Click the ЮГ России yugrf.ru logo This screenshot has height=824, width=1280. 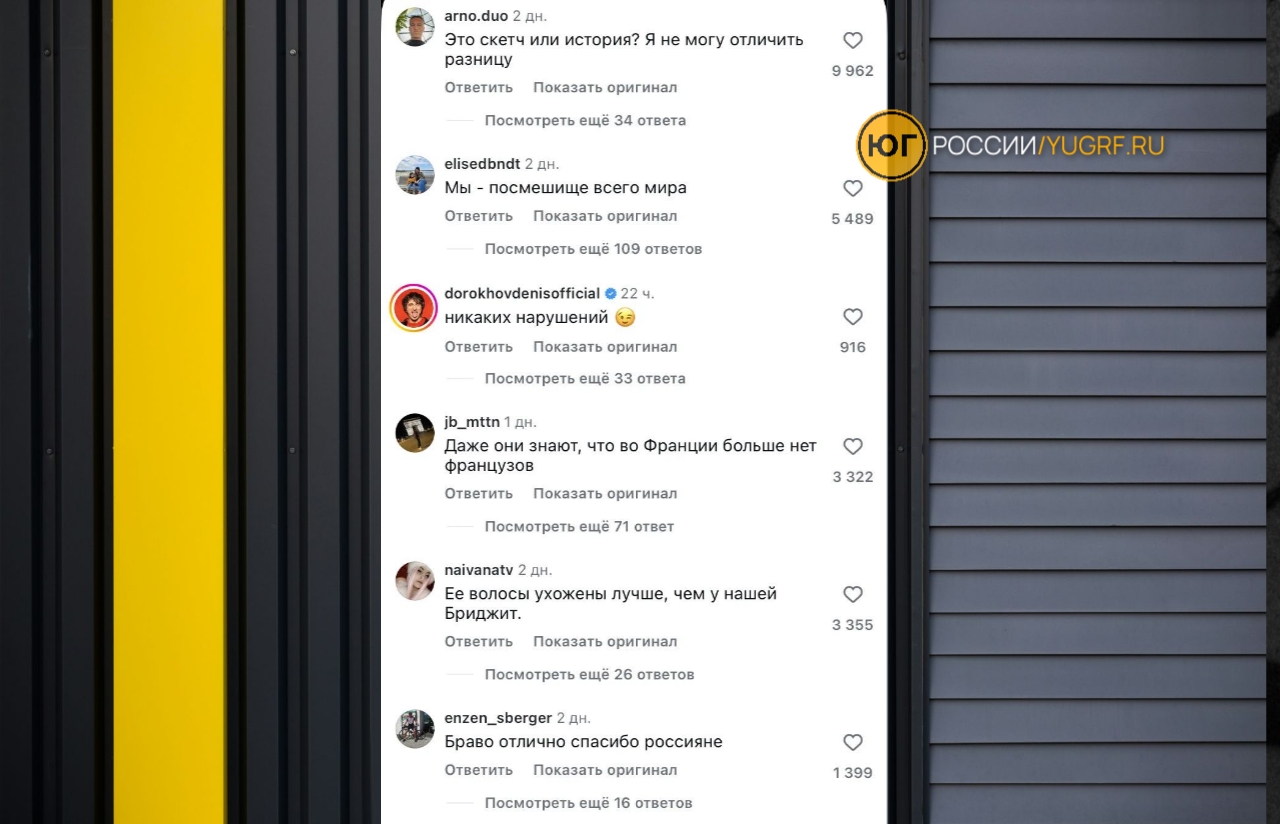pyautogui.click(x=1011, y=146)
